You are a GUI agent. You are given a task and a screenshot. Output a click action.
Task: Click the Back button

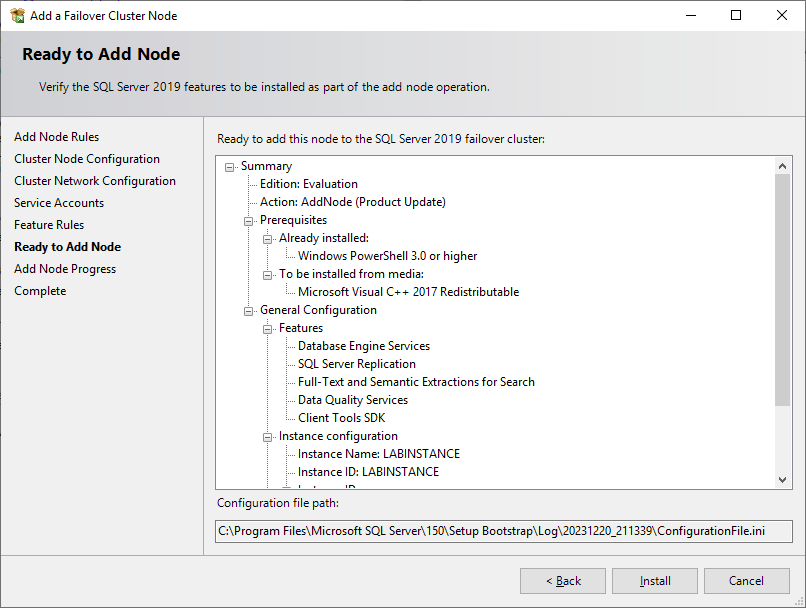tap(563, 581)
